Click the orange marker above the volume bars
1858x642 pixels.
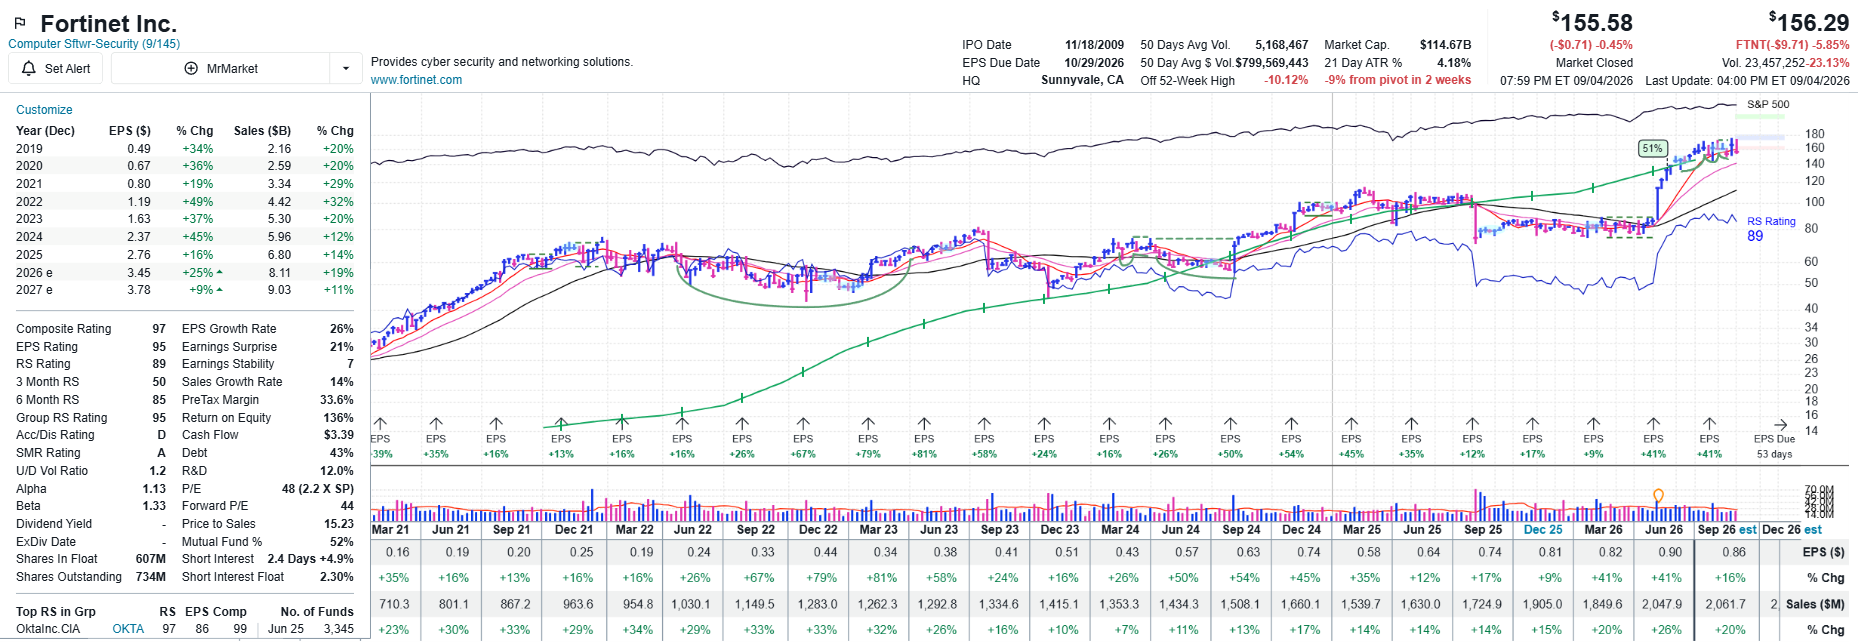(1658, 496)
